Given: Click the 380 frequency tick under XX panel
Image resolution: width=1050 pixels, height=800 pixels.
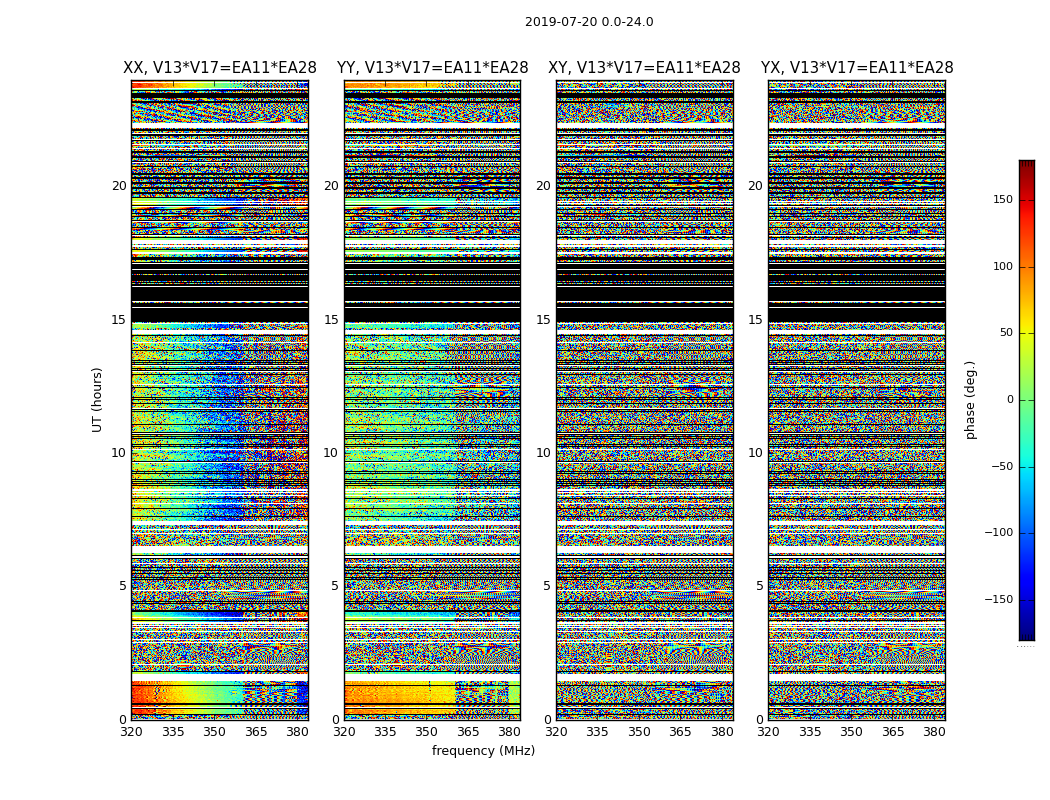Looking at the screenshot, I should tap(297, 732).
